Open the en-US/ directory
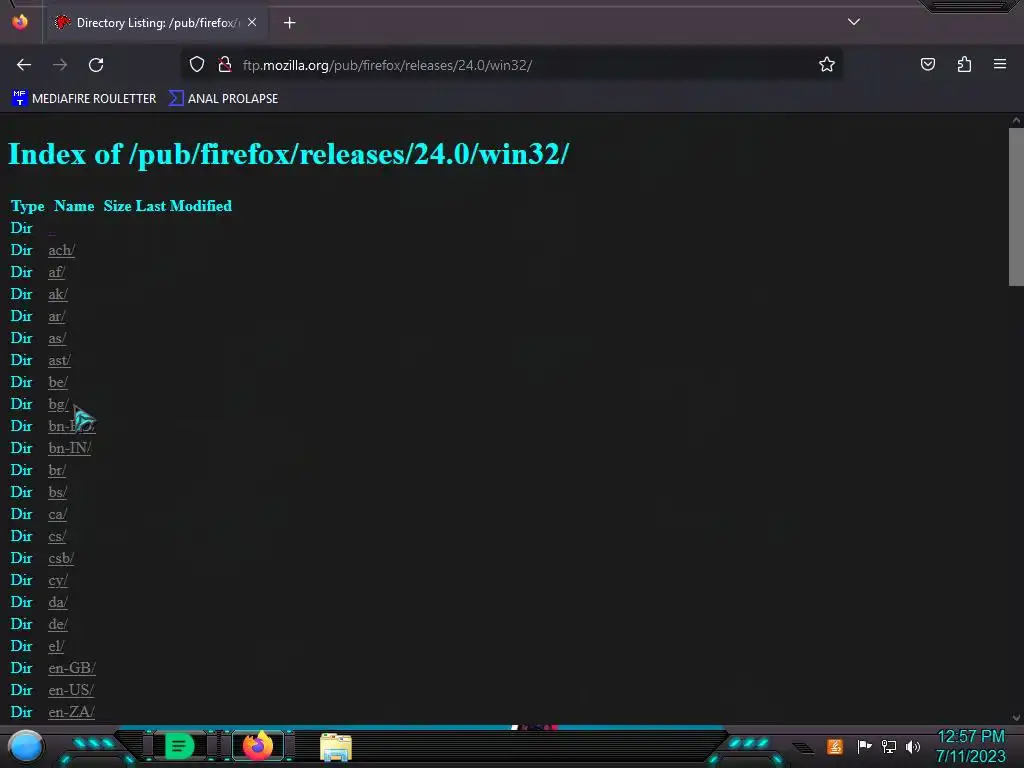Viewport: 1024px width, 768px height. [x=71, y=690]
